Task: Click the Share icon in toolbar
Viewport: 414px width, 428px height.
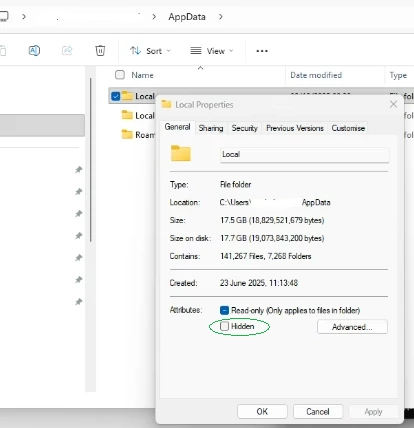Action: (67, 51)
